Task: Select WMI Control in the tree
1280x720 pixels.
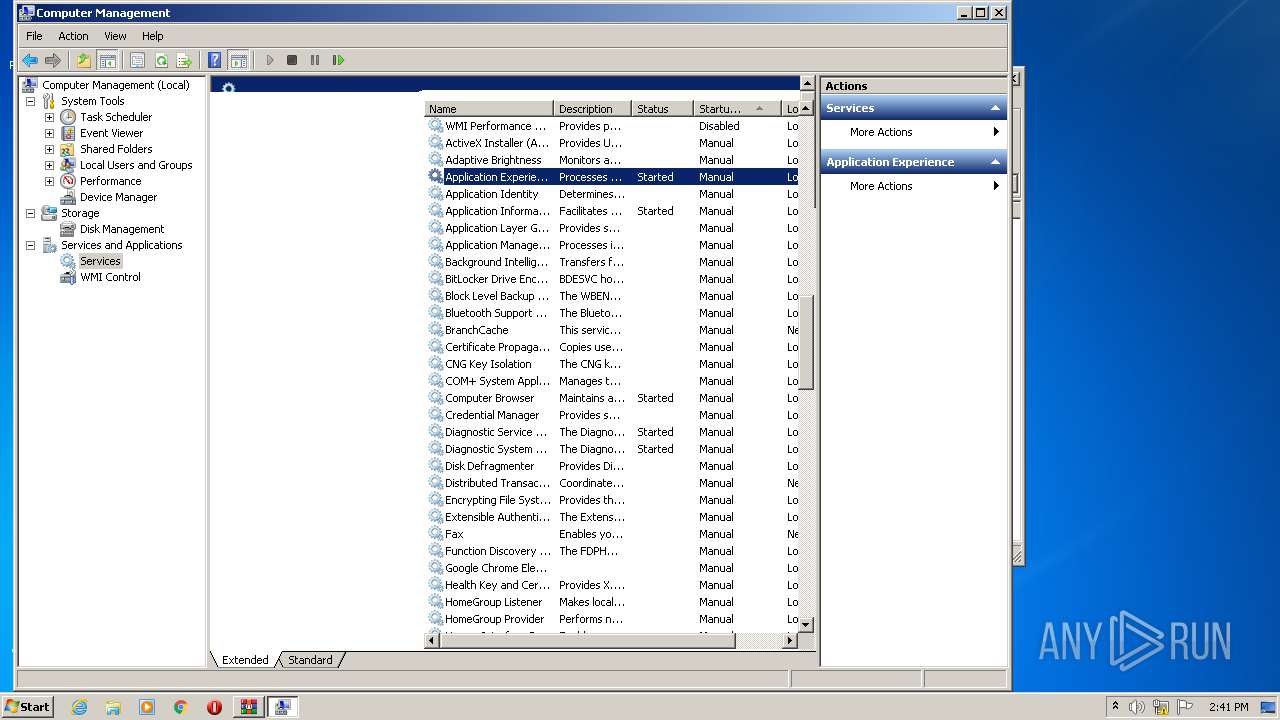Action: coord(110,277)
